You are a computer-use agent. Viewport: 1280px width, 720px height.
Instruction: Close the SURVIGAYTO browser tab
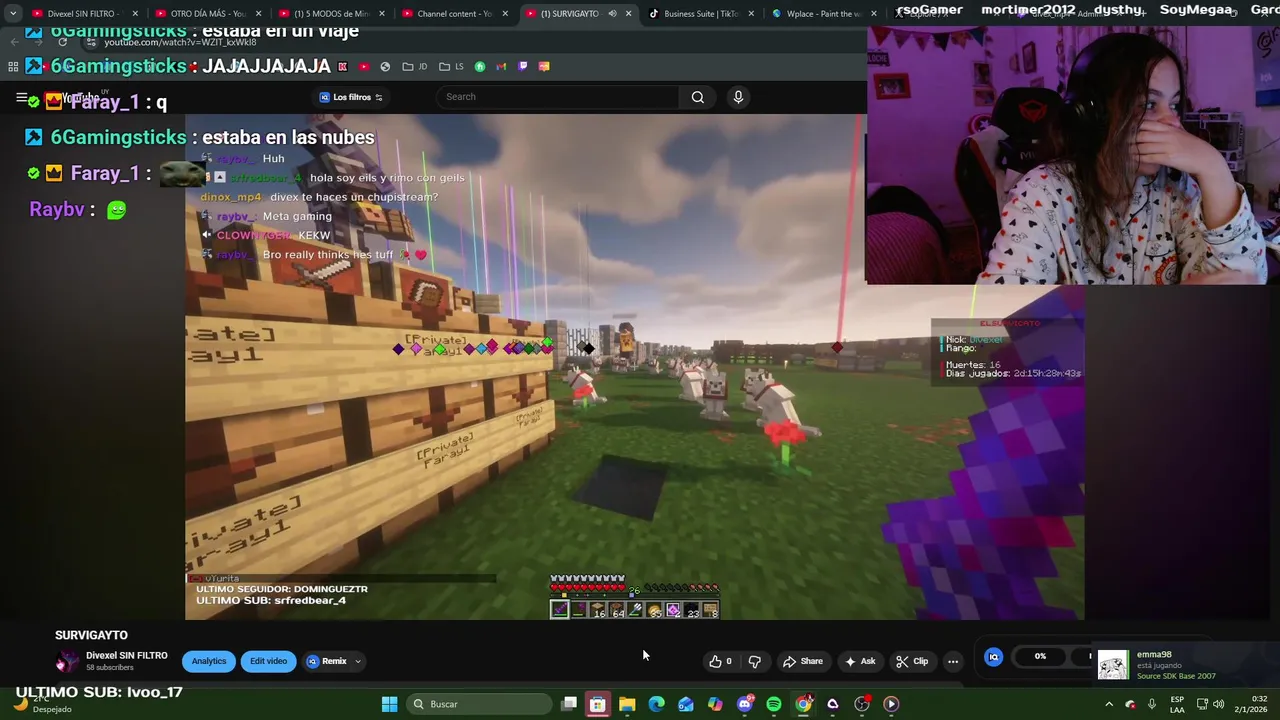coord(628,14)
